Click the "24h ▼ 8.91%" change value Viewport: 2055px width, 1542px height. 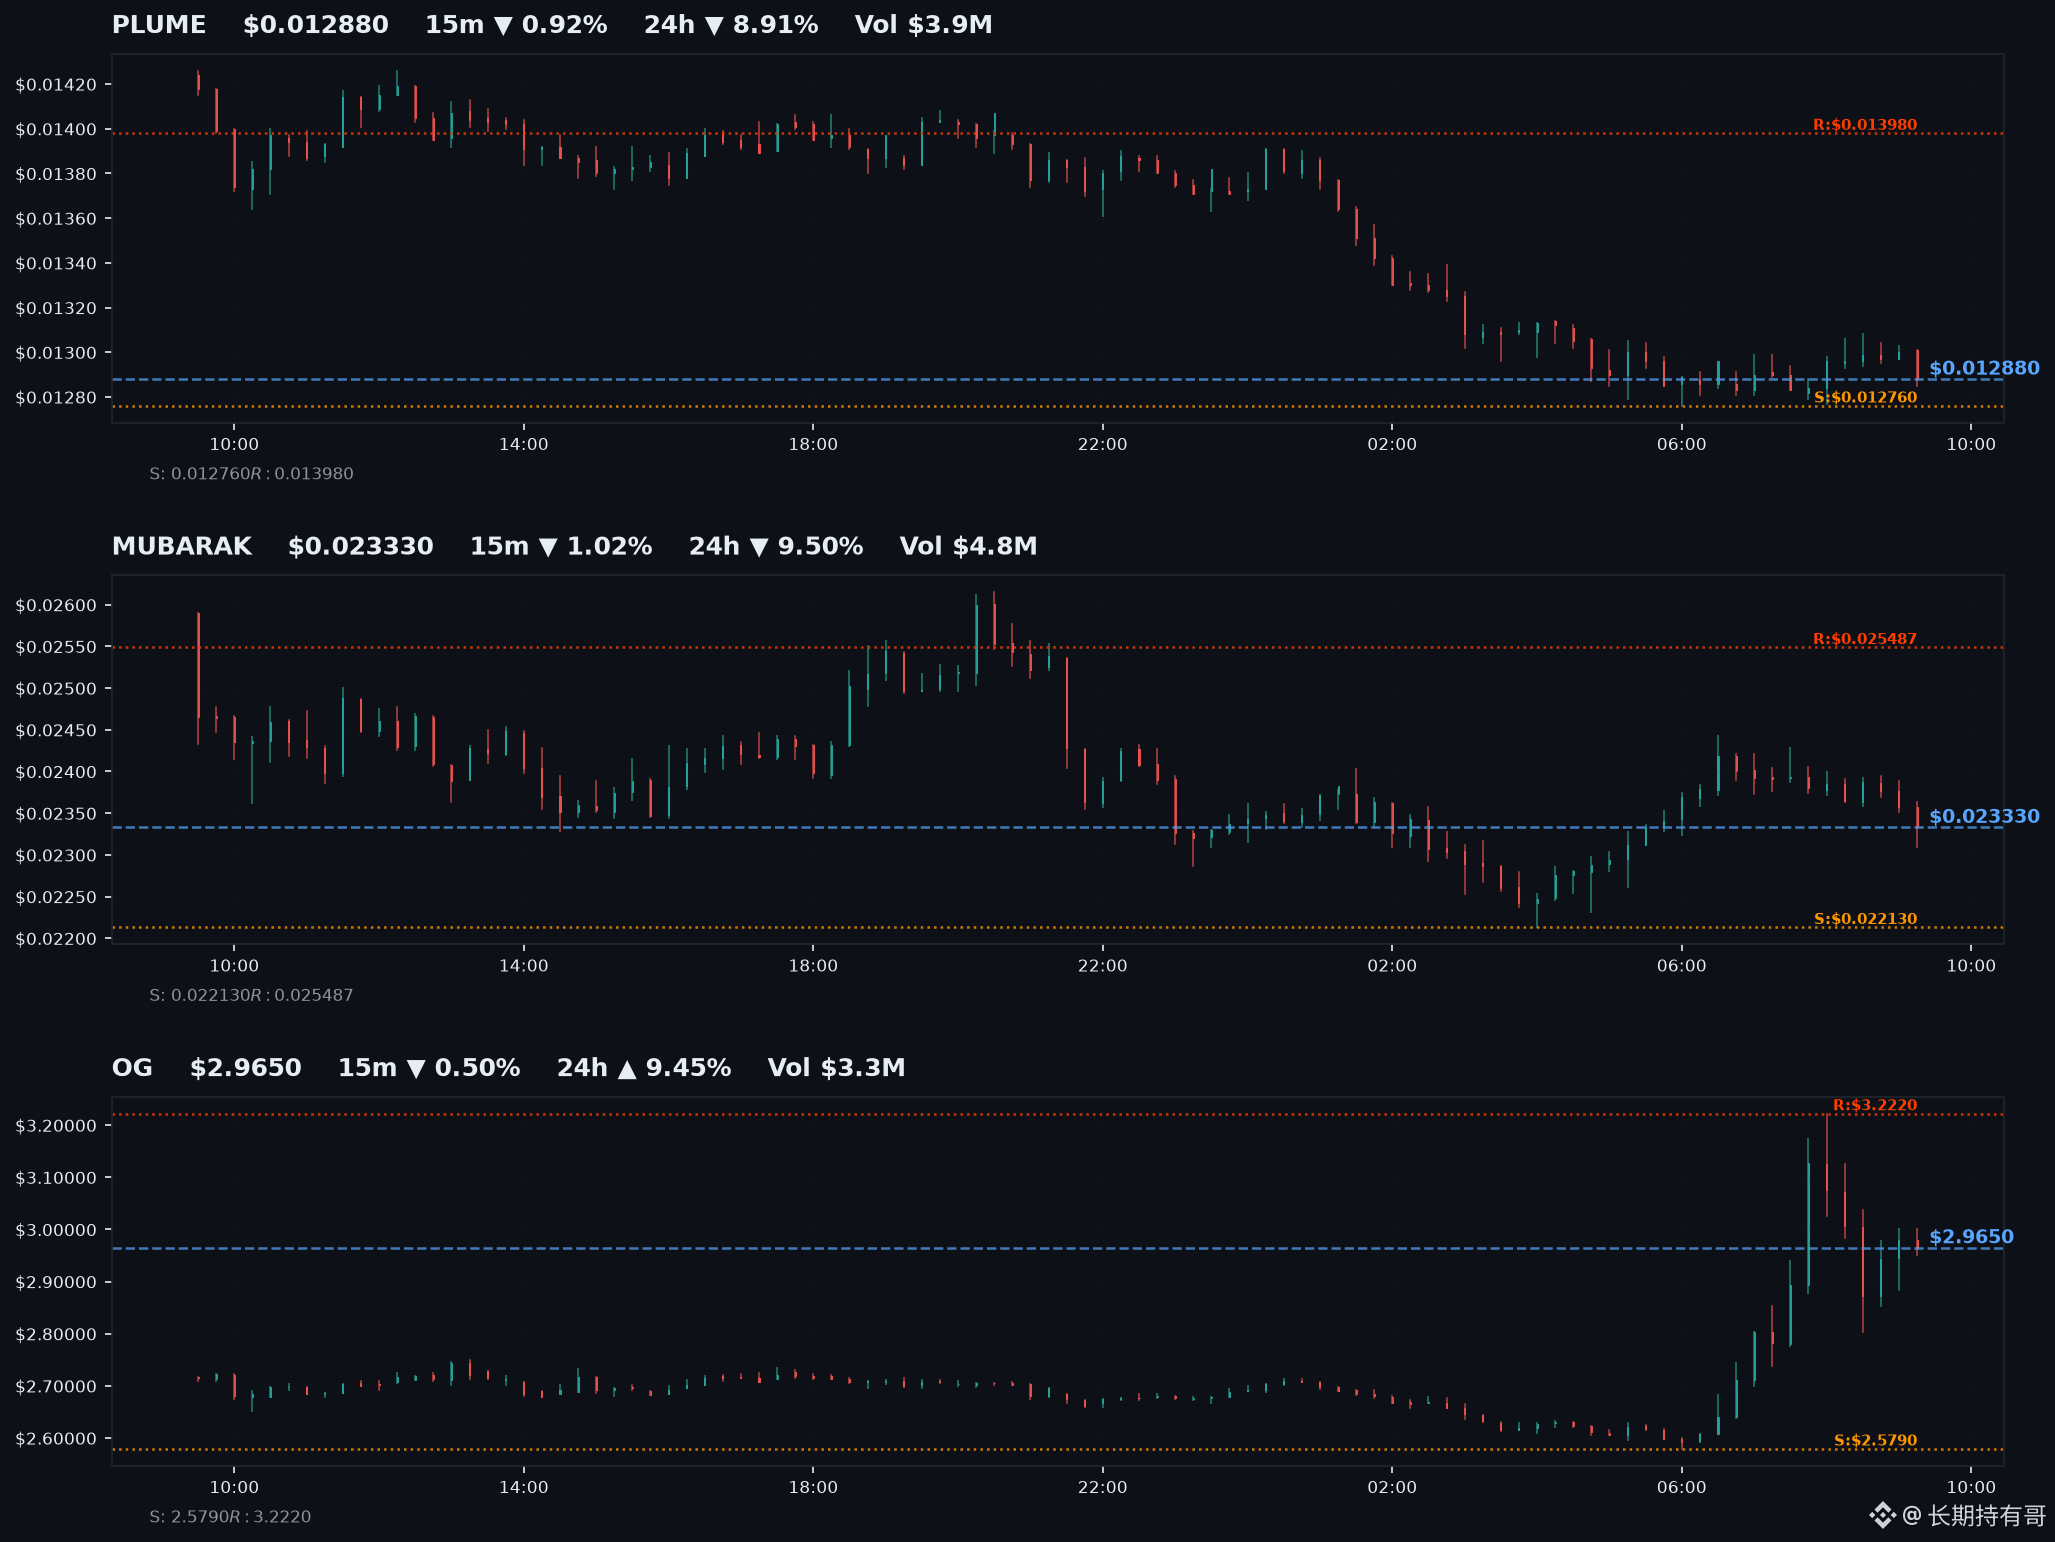pyautogui.click(x=731, y=25)
